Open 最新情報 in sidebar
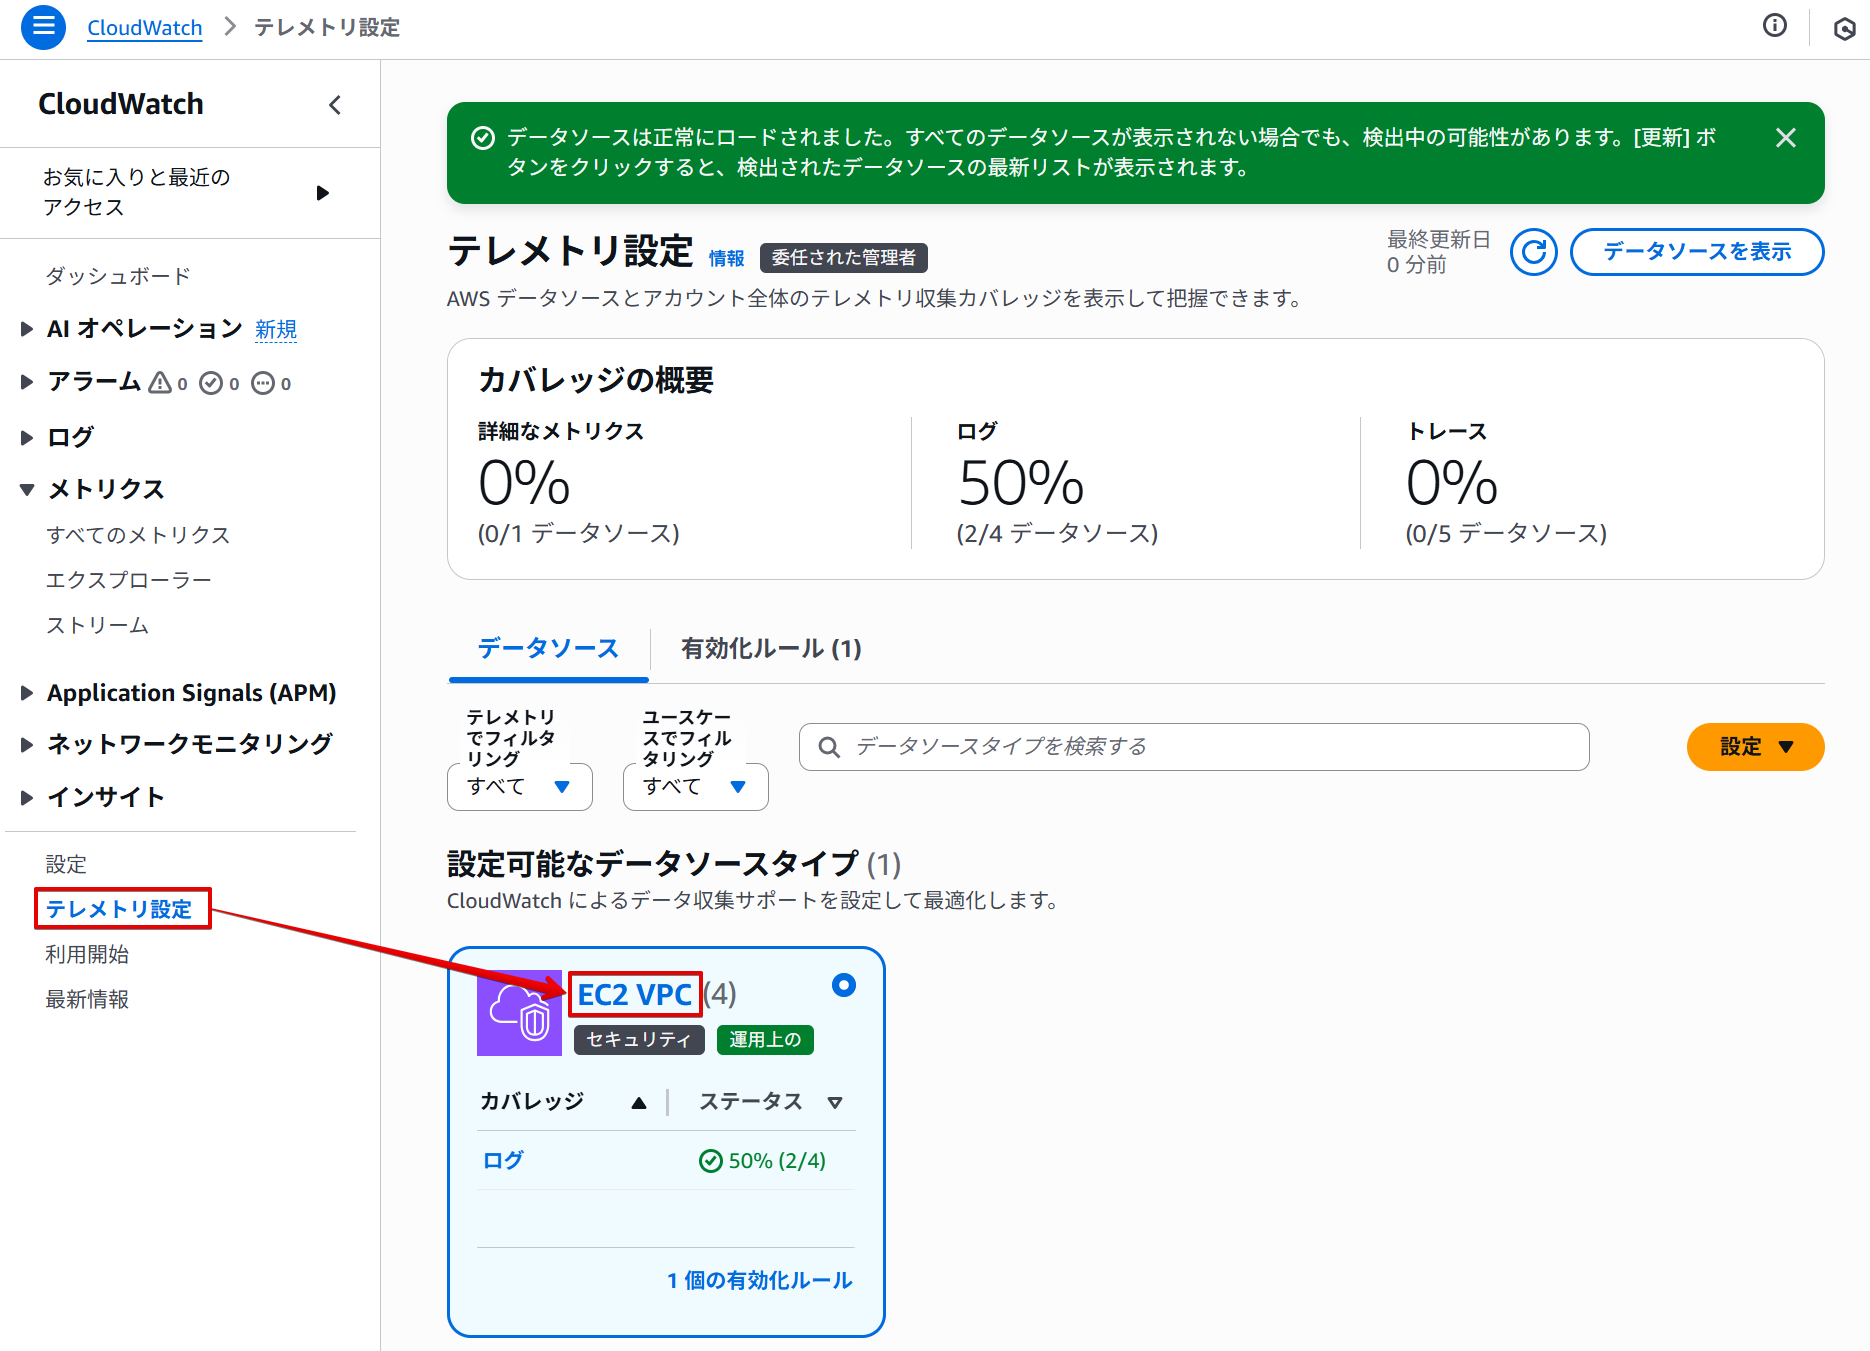This screenshot has width=1870, height=1351. click(87, 999)
